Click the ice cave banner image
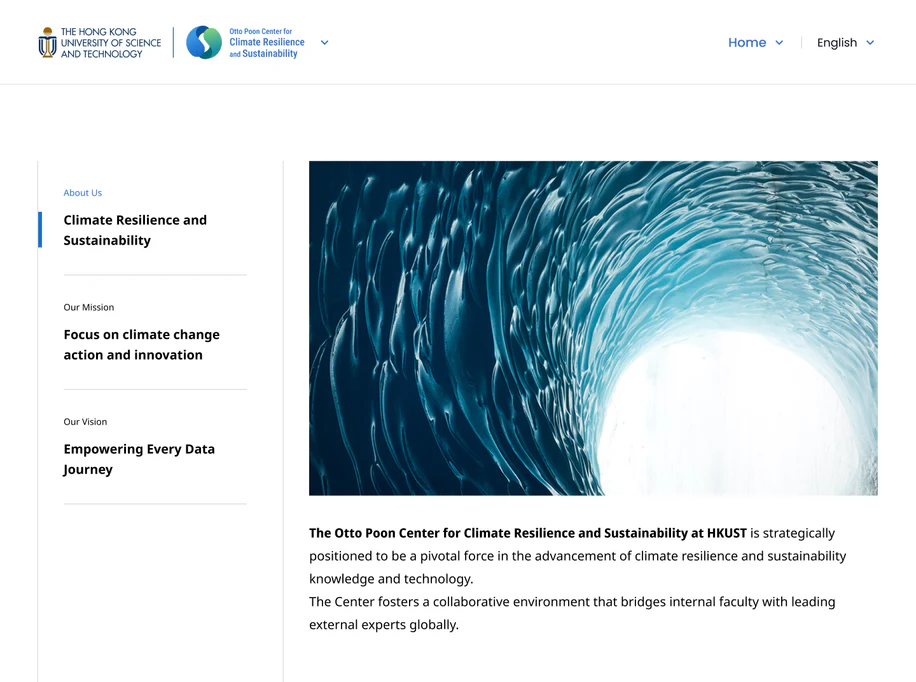The height and width of the screenshot is (682, 916). tap(593, 328)
